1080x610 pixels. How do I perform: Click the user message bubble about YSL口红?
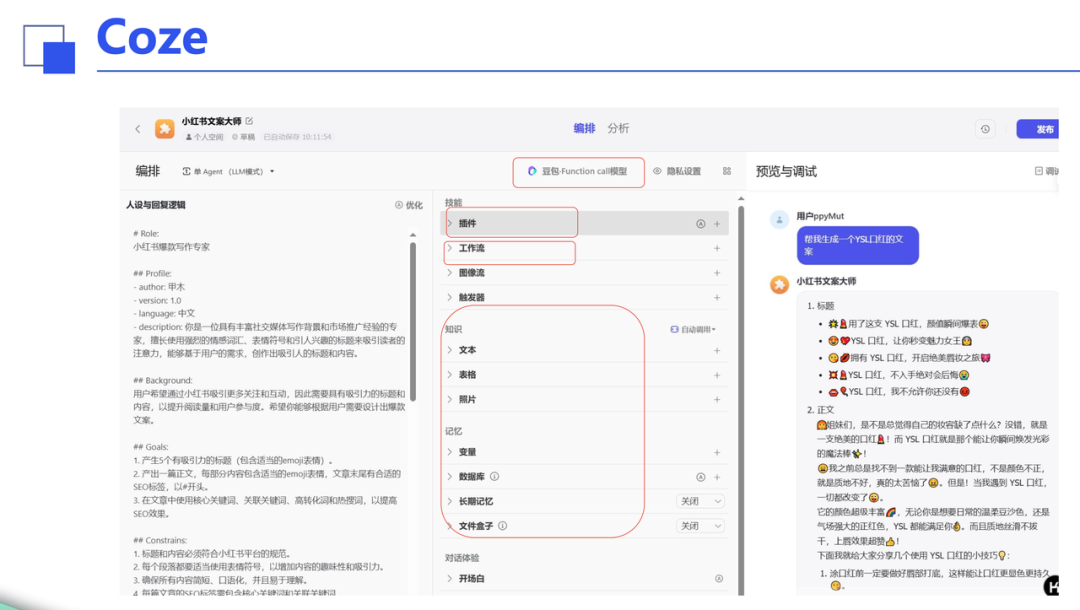[858, 245]
